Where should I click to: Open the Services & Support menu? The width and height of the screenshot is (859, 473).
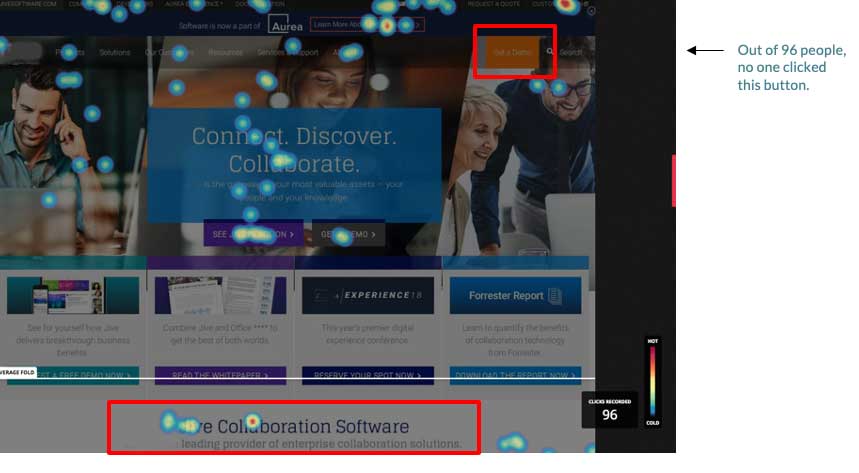(288, 53)
